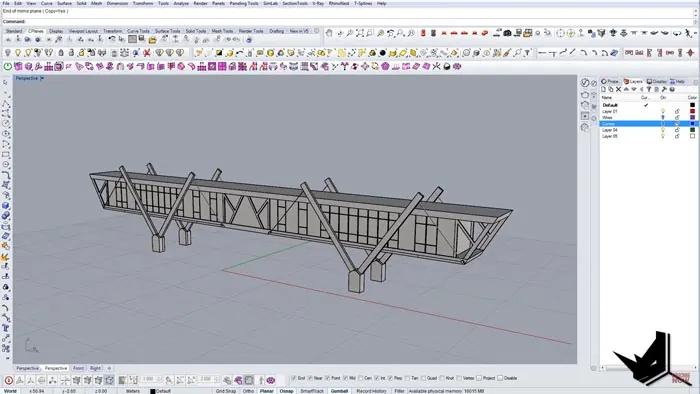Image resolution: width=700 pixels, height=394 pixels.
Task: Select the Pan hand tool icon
Action: coord(329,33)
